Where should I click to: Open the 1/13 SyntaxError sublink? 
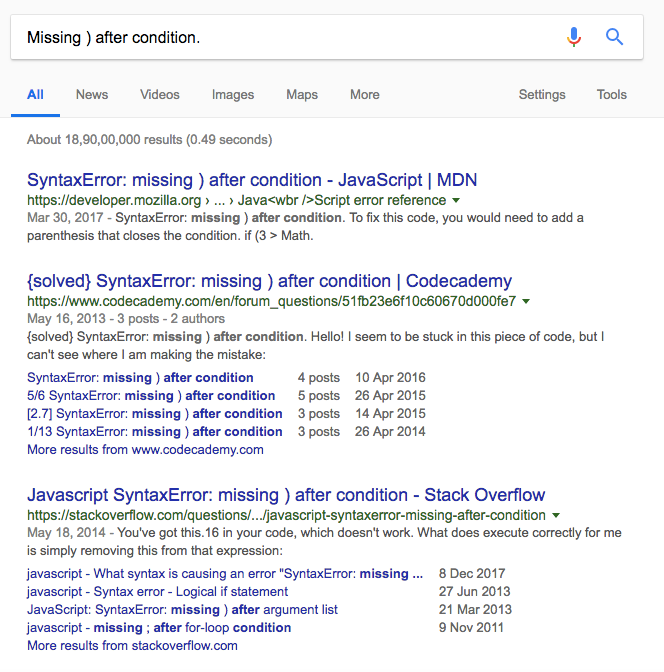tap(155, 432)
